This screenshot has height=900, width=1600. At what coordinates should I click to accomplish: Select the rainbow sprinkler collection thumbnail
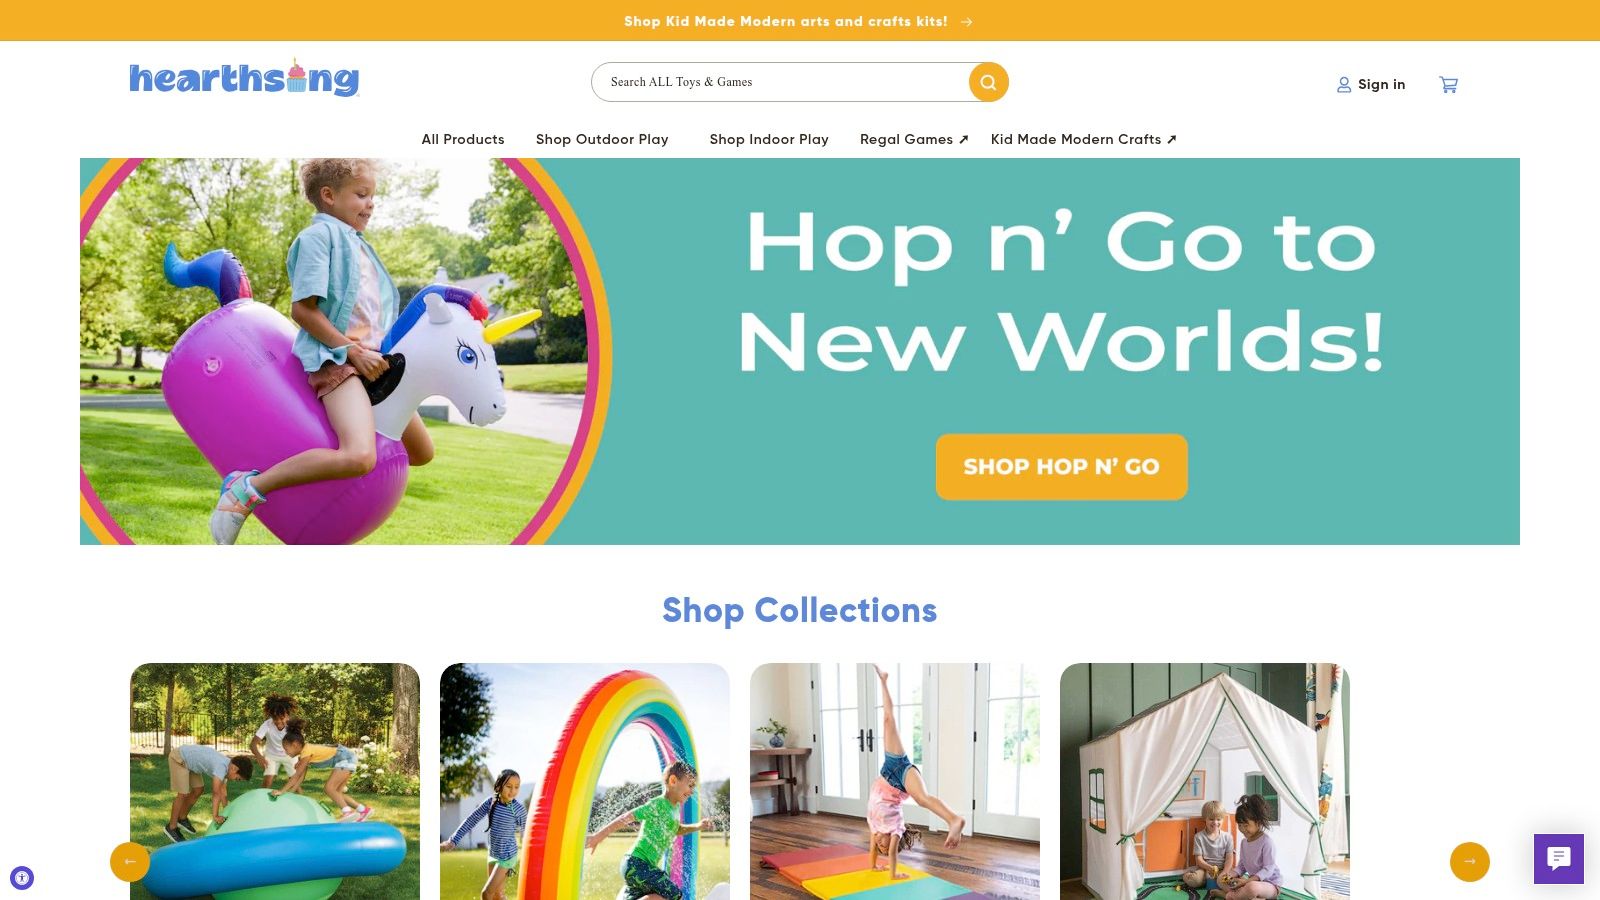point(585,781)
